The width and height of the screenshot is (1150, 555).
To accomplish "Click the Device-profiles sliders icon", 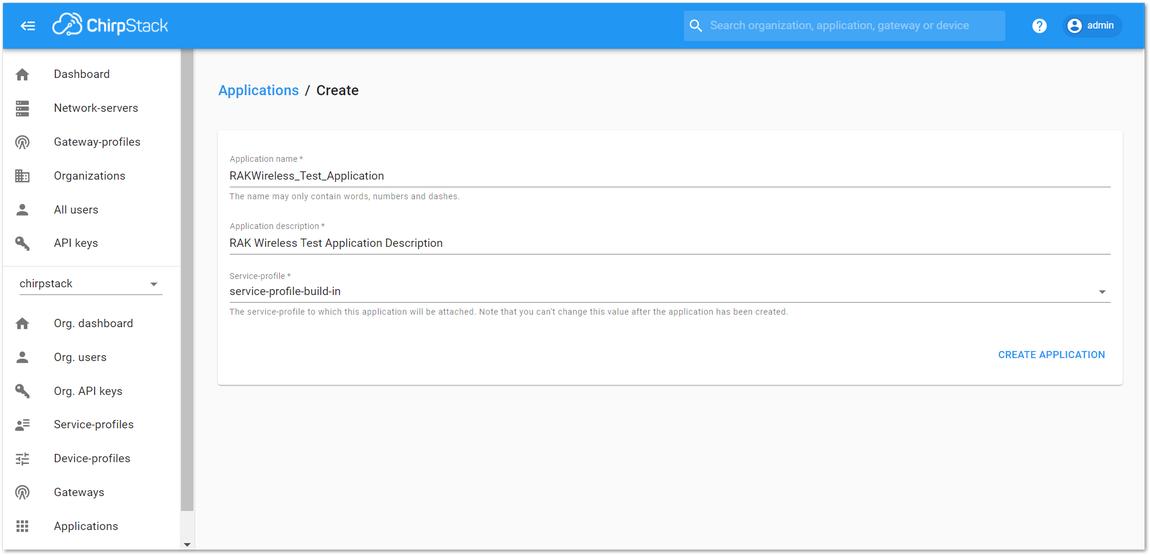I will pyautogui.click(x=23, y=459).
